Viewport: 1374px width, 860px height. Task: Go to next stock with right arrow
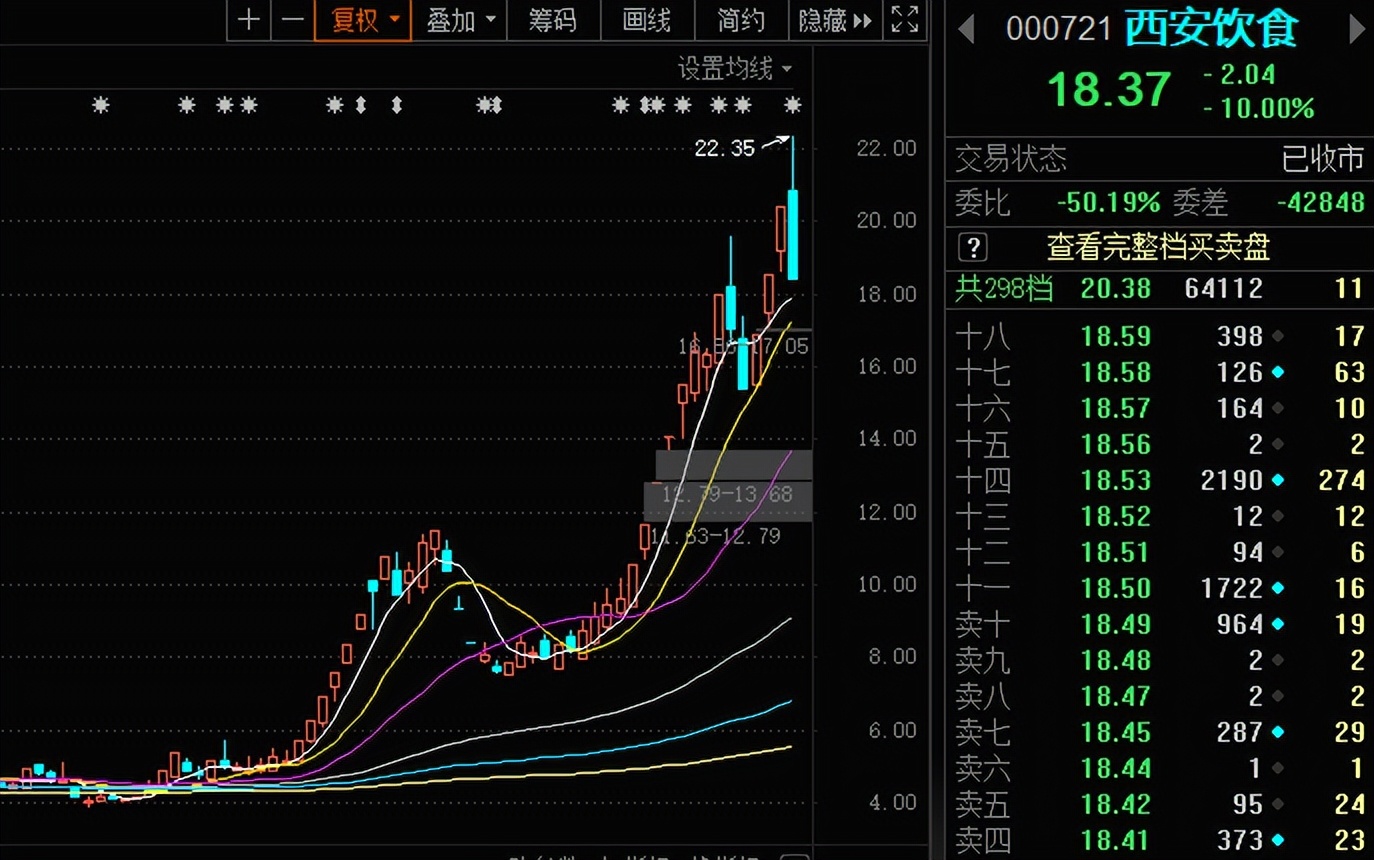1357,29
